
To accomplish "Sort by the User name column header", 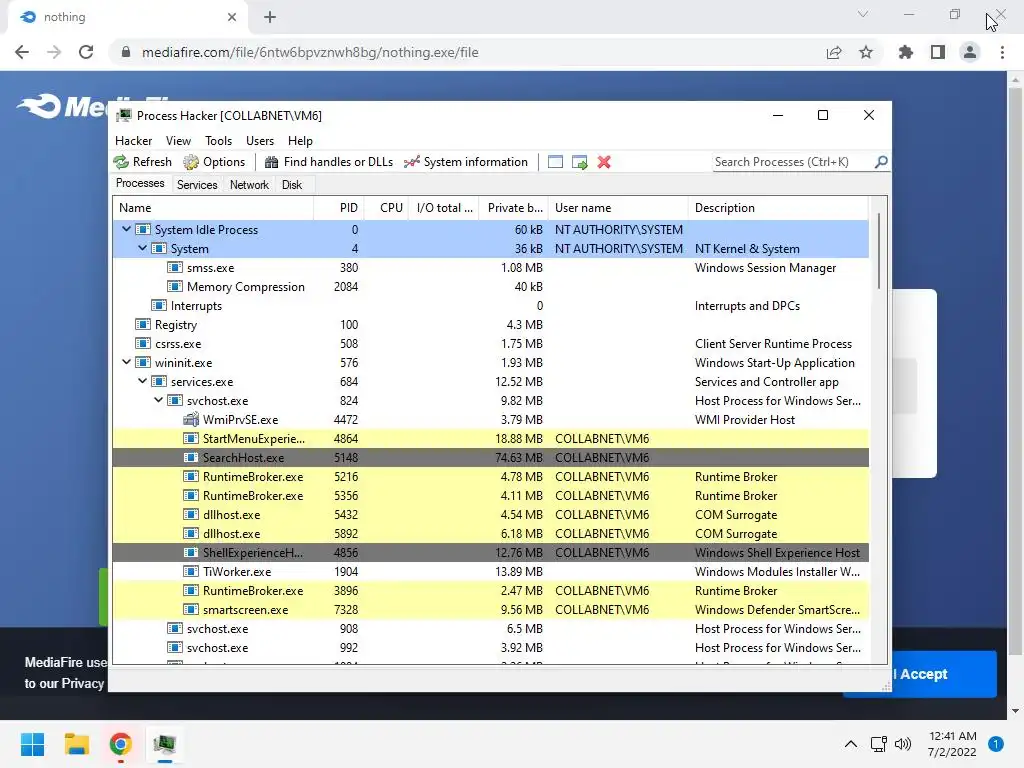I will pyautogui.click(x=618, y=208).
